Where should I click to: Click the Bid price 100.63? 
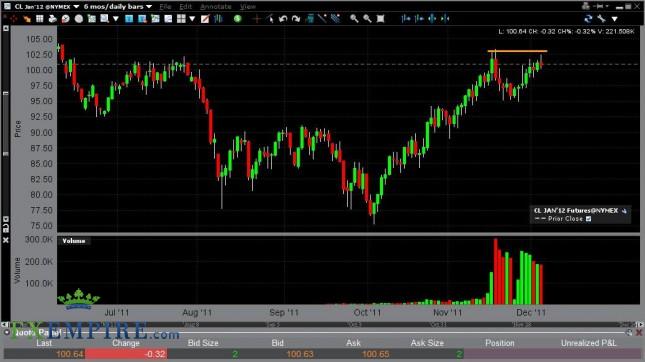[x=300, y=354]
